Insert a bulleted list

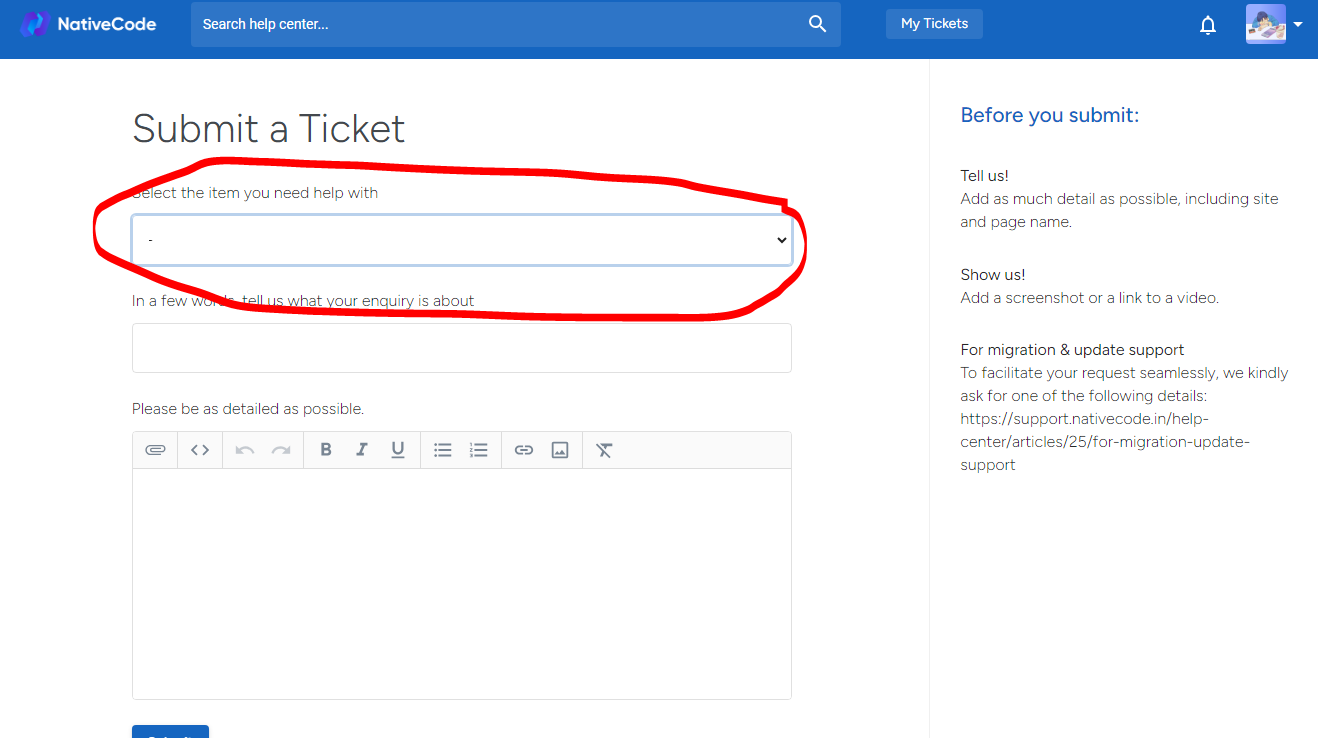coord(443,450)
